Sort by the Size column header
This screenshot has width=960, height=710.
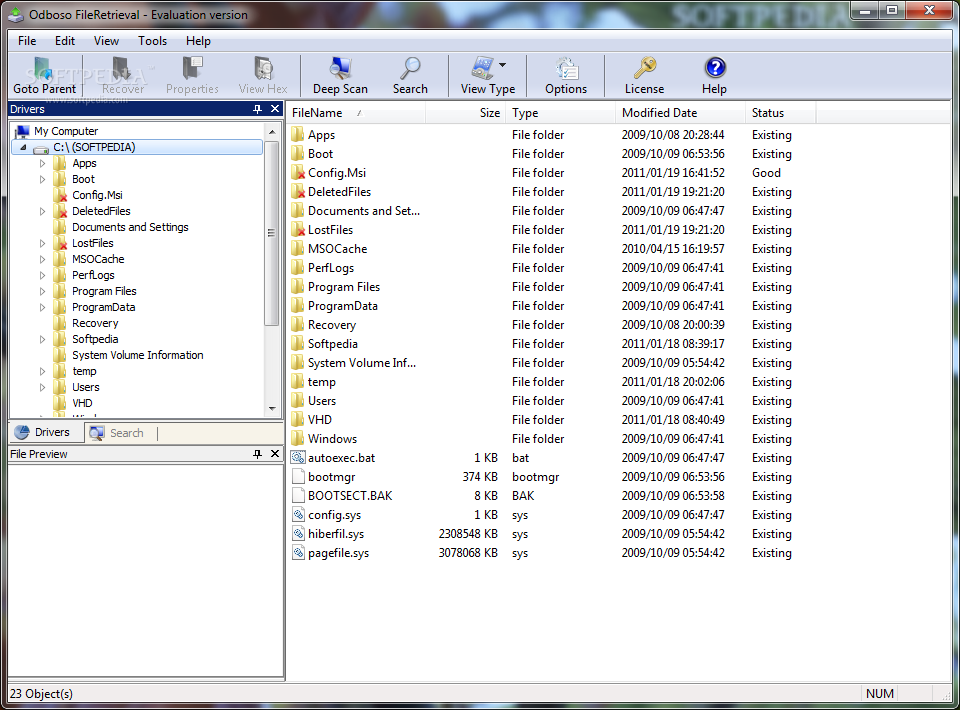[x=466, y=113]
